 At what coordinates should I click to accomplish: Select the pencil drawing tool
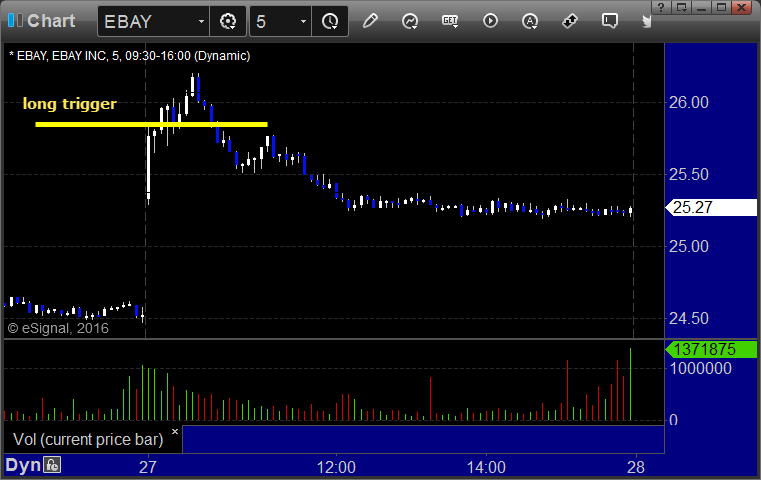(x=370, y=21)
